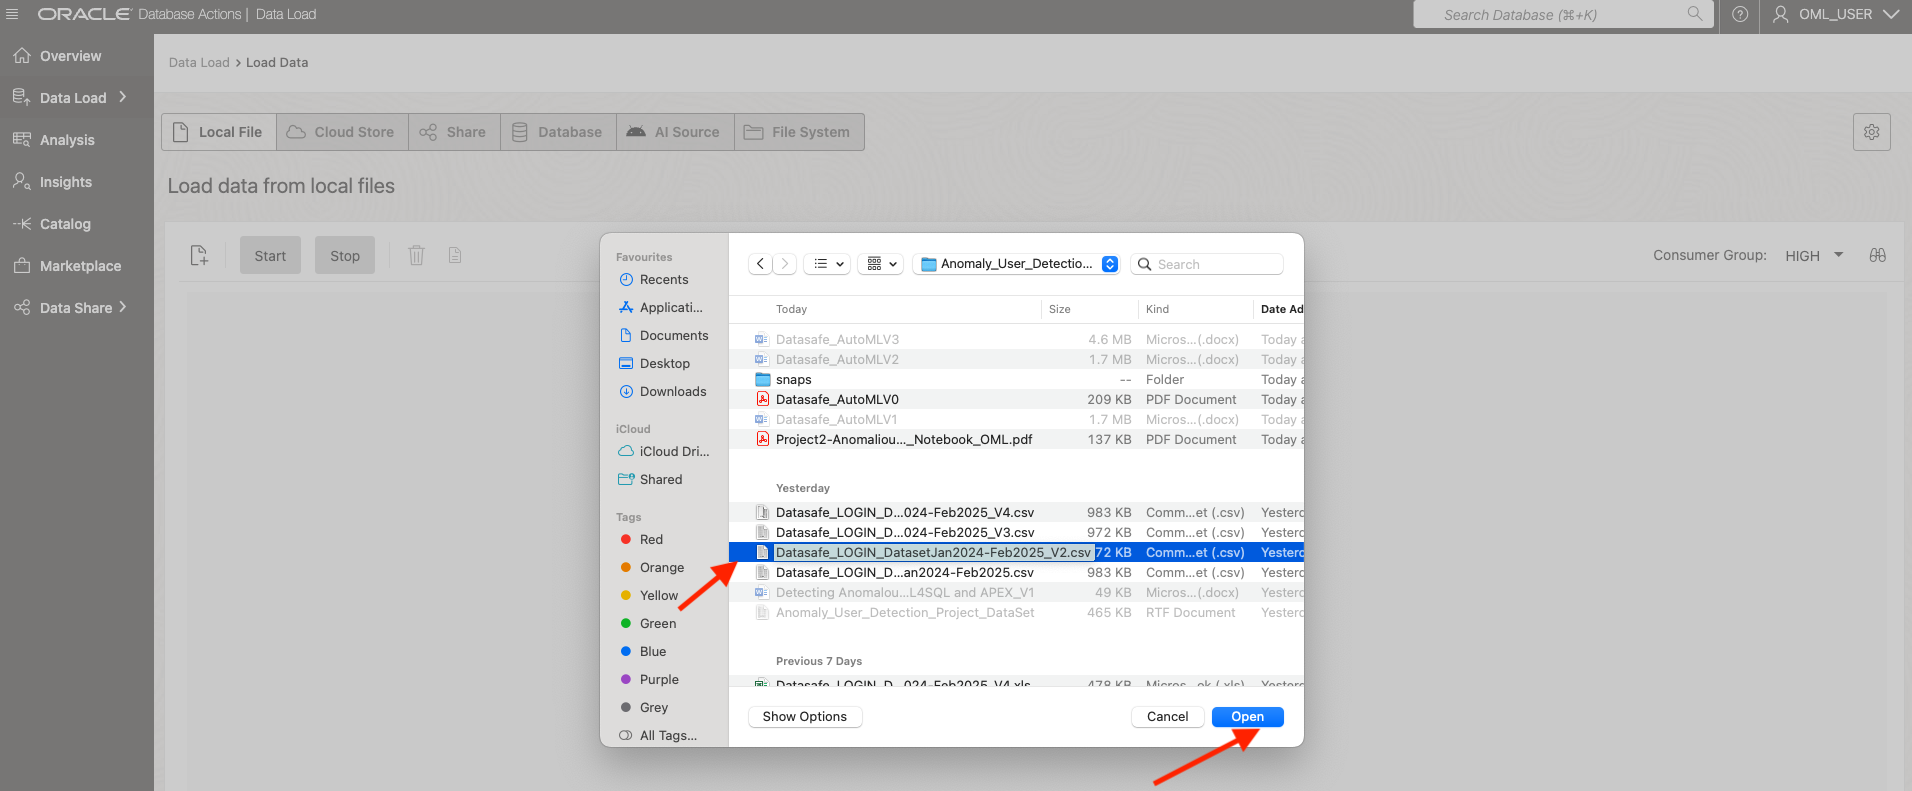The height and width of the screenshot is (791, 1912).
Task: Open the settings gear on Load Data page
Action: pos(1871,132)
